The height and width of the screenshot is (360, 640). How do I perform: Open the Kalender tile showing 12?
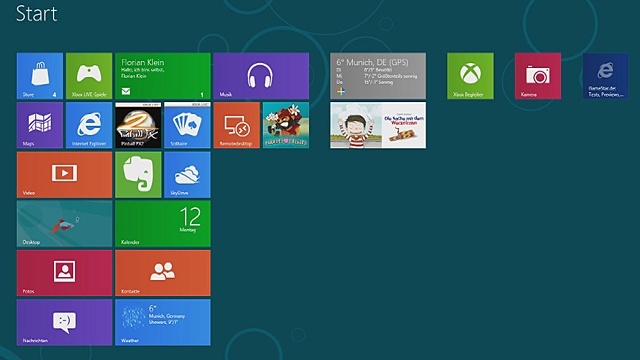[163, 224]
